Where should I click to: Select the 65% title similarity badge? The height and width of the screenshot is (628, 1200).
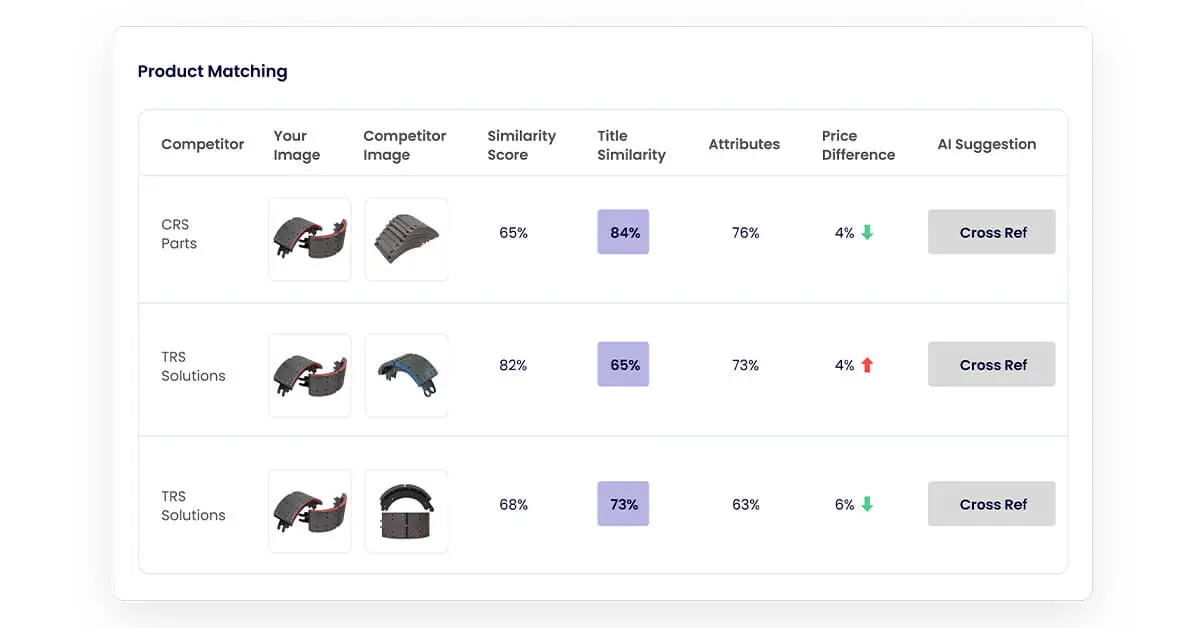[623, 365]
